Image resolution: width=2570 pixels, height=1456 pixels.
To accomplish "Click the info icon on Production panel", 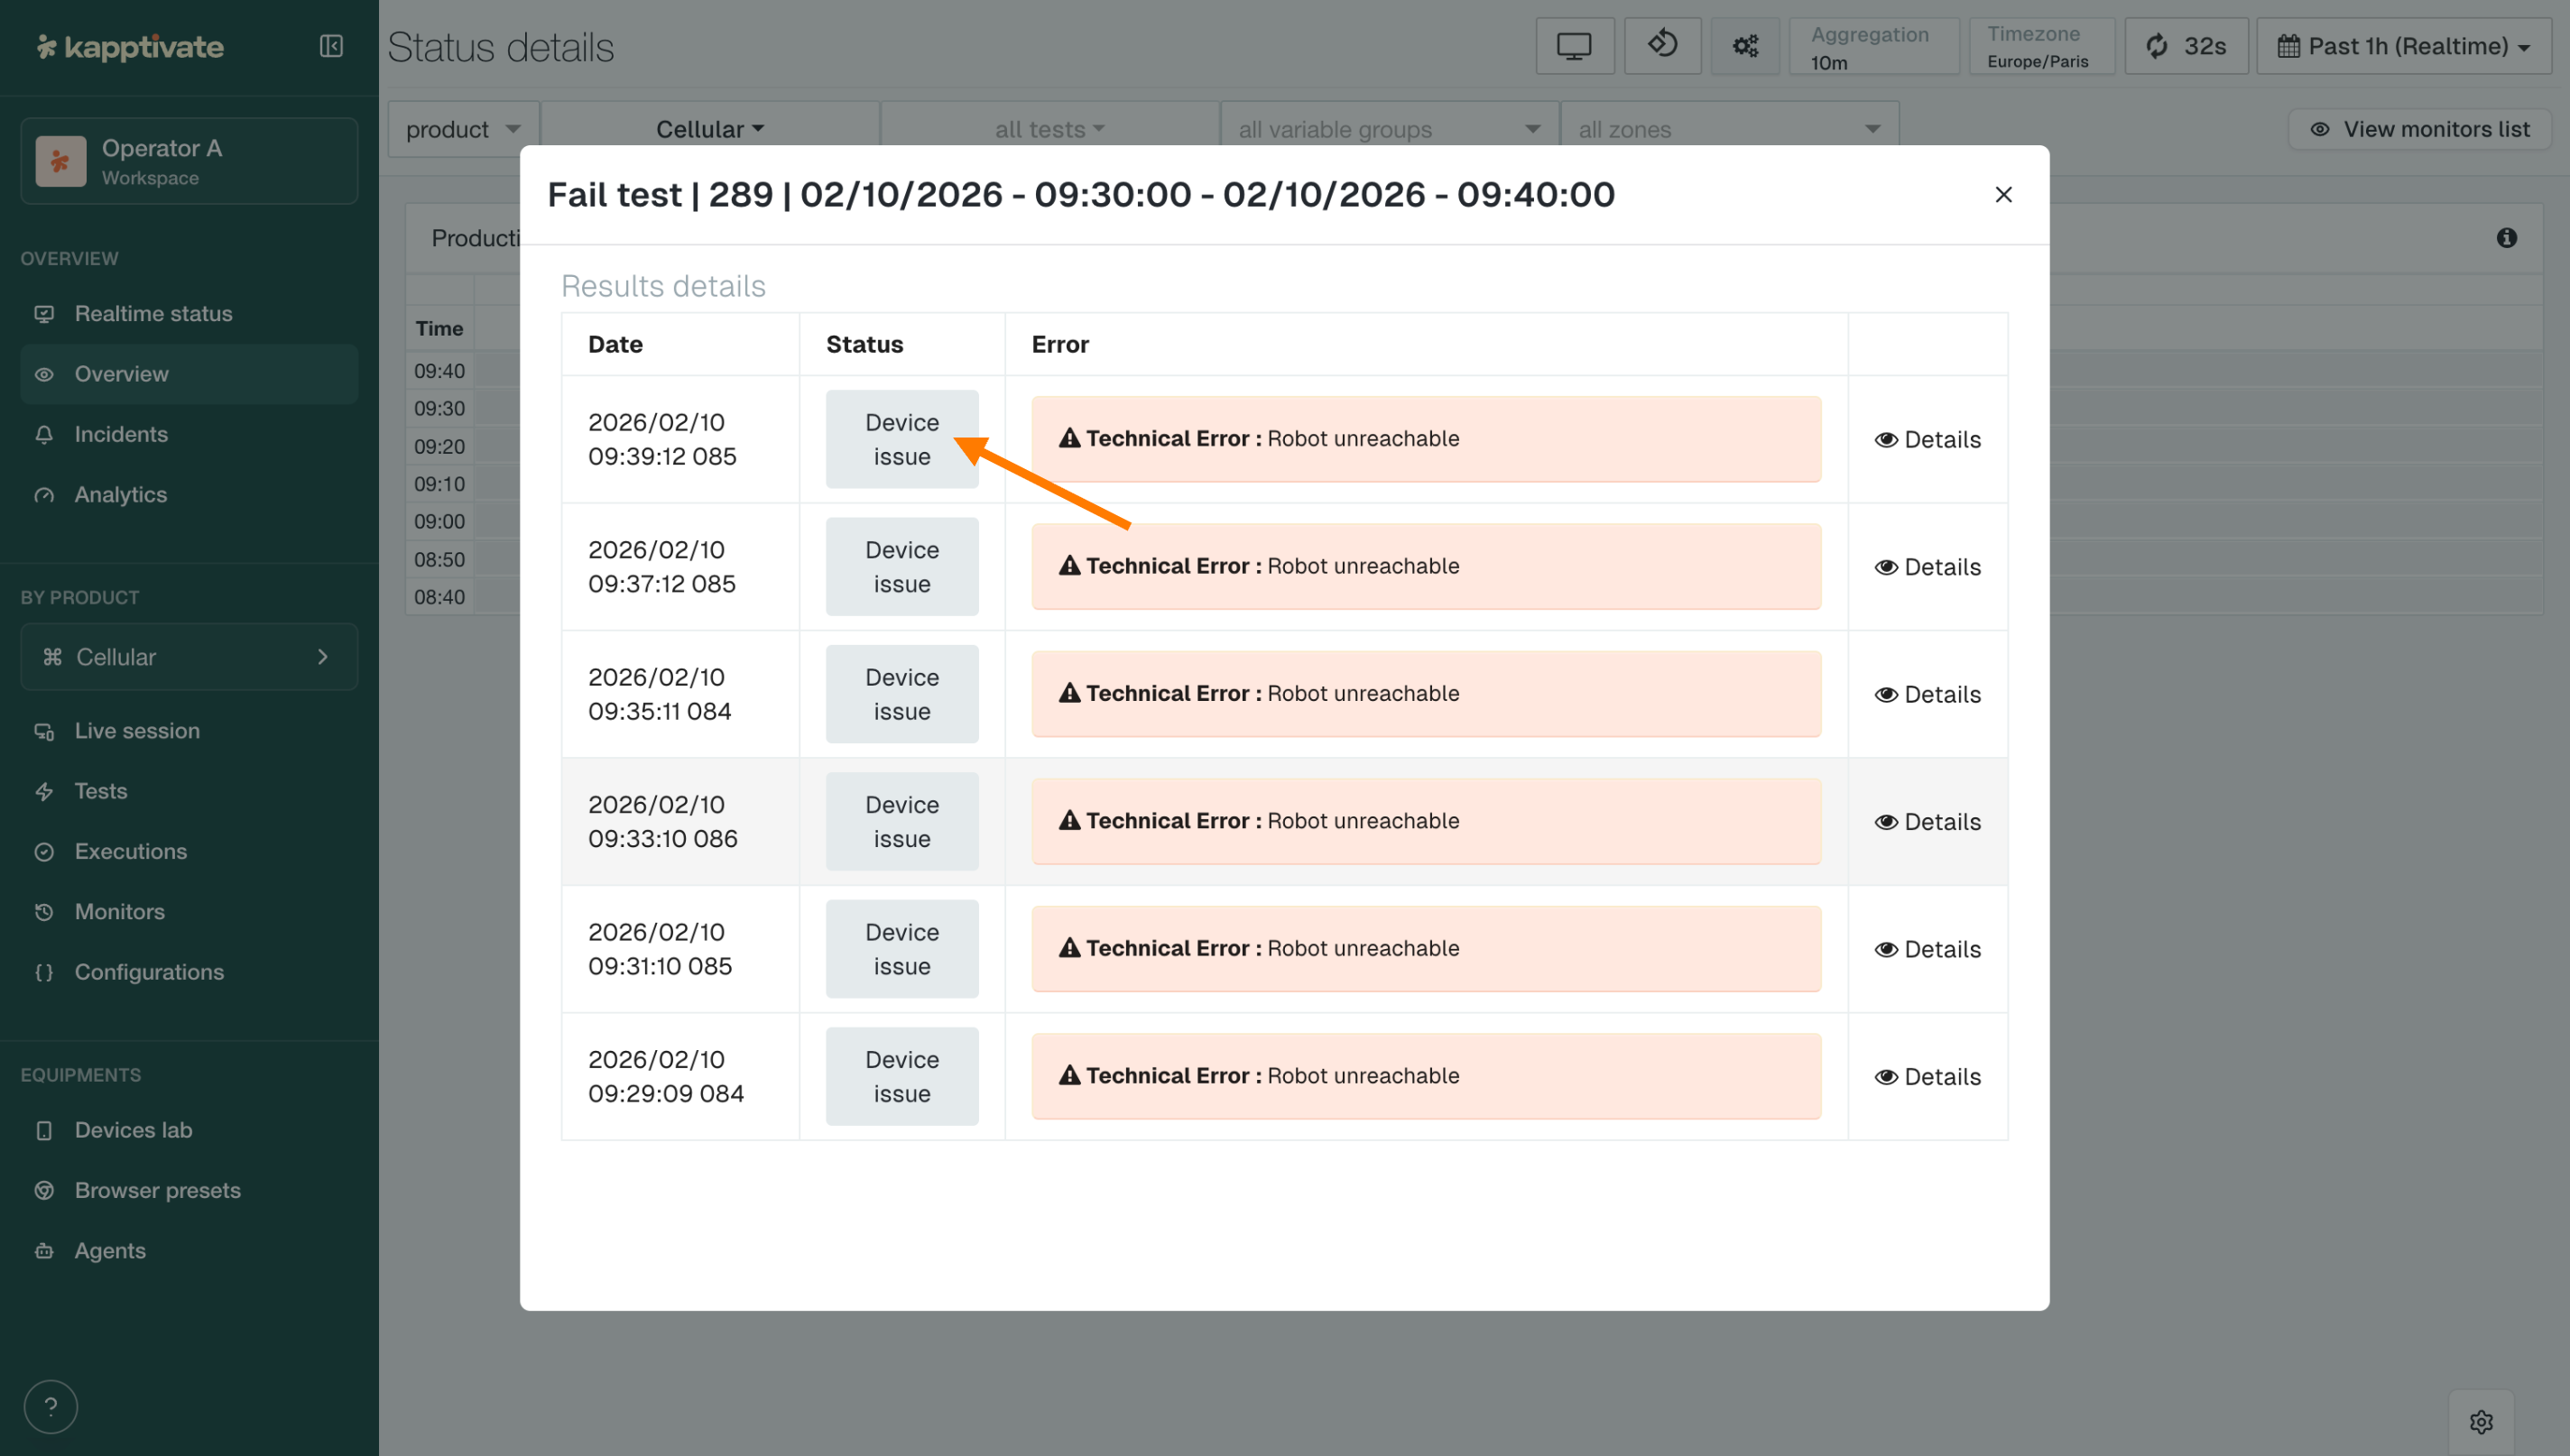I will (x=2506, y=238).
